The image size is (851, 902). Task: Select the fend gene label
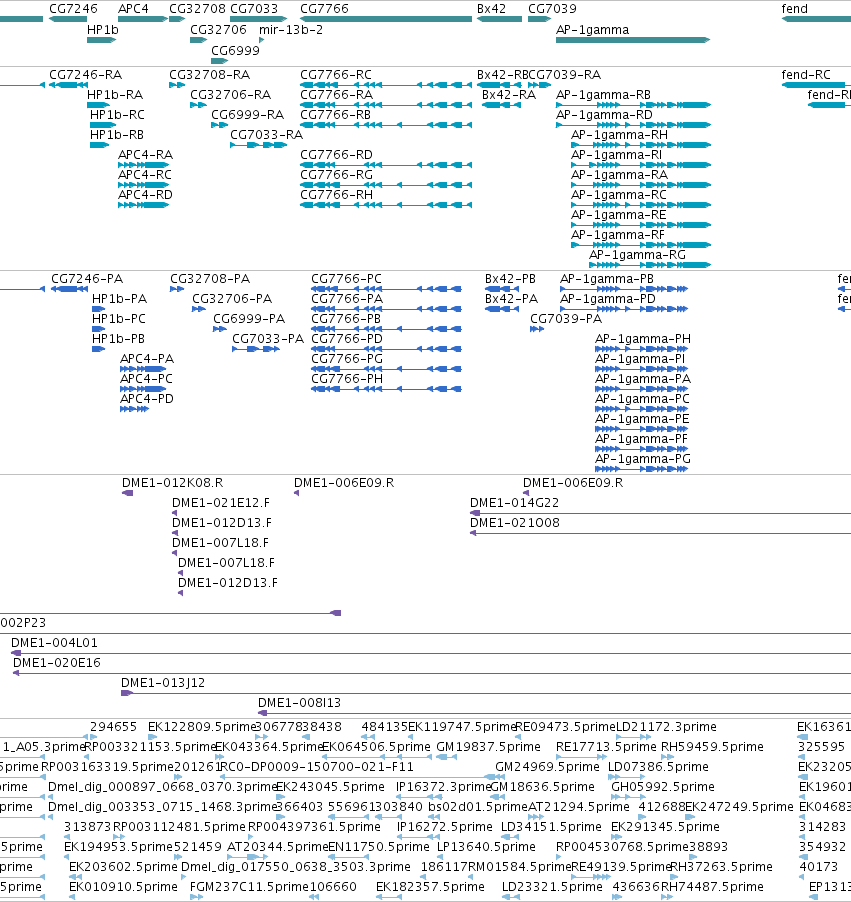(x=795, y=9)
